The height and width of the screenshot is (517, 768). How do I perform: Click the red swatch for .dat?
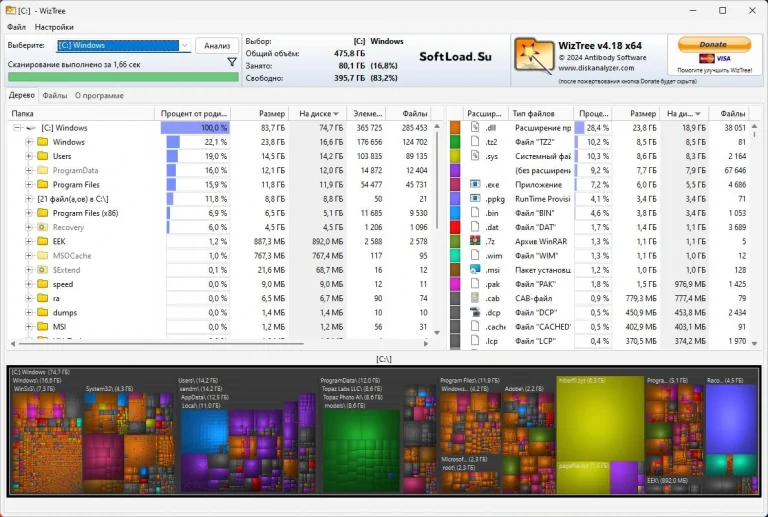click(x=455, y=227)
